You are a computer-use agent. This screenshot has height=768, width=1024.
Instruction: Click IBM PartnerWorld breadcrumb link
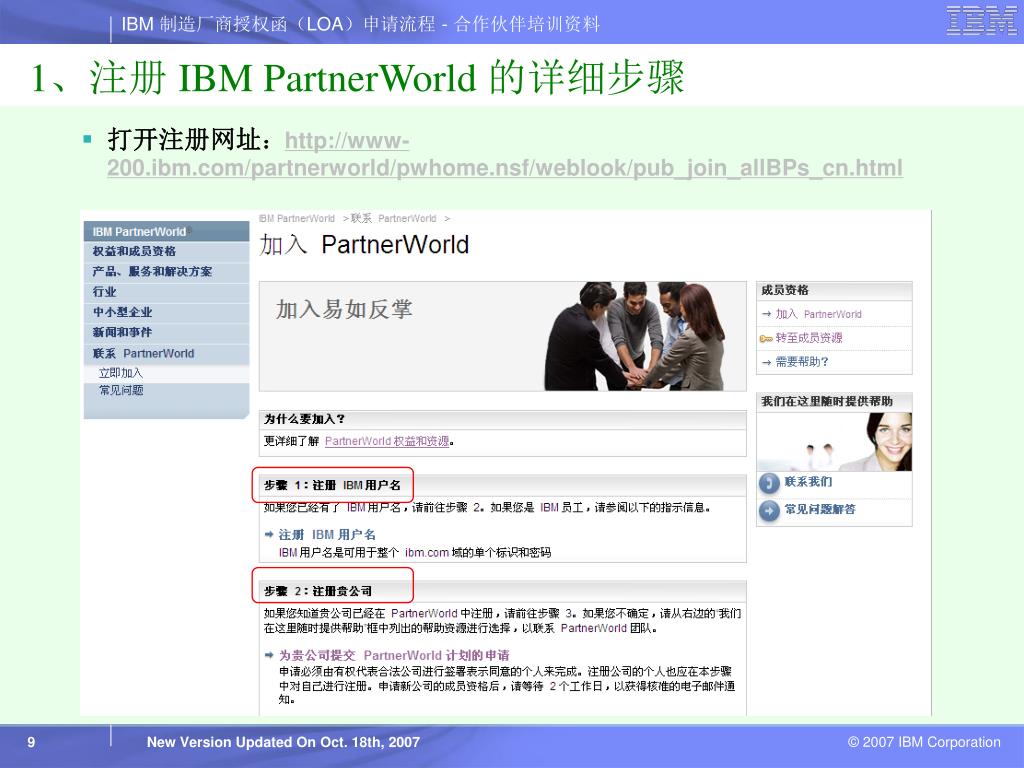coord(296,219)
